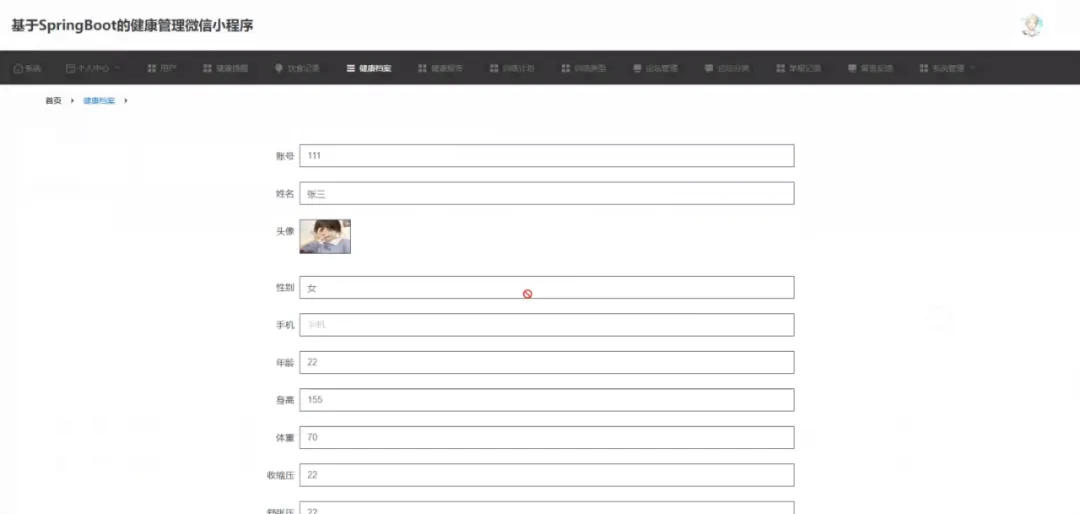Open the user avatar at top right

[x=1031, y=25]
